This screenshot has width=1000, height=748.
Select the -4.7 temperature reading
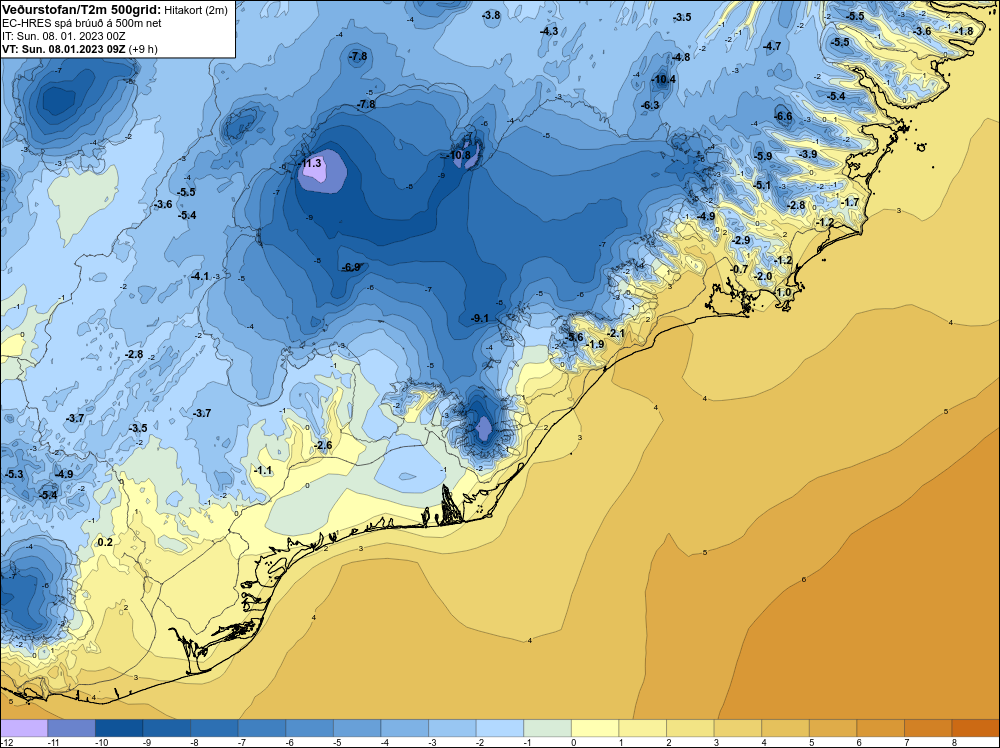(772, 46)
